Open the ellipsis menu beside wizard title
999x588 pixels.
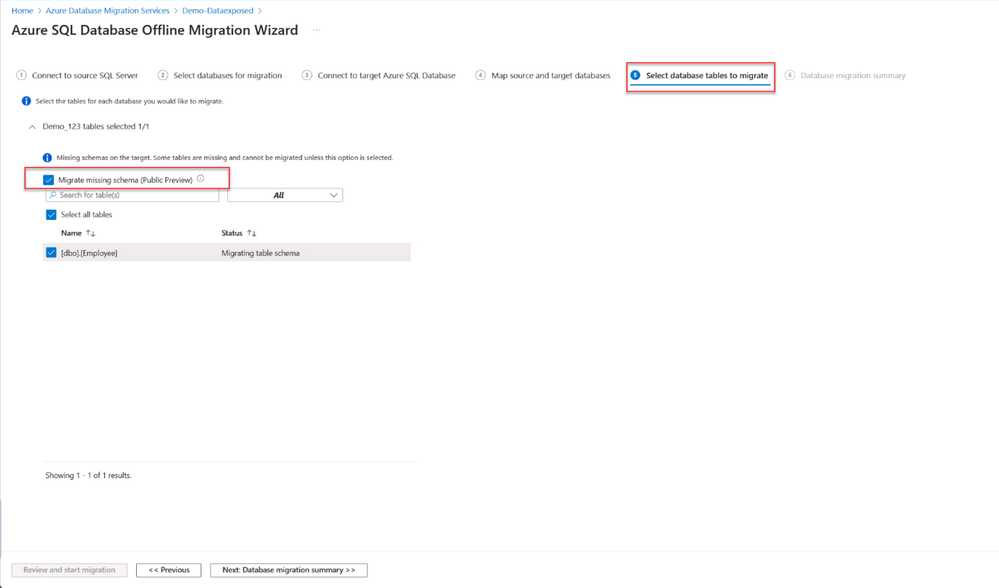317,31
